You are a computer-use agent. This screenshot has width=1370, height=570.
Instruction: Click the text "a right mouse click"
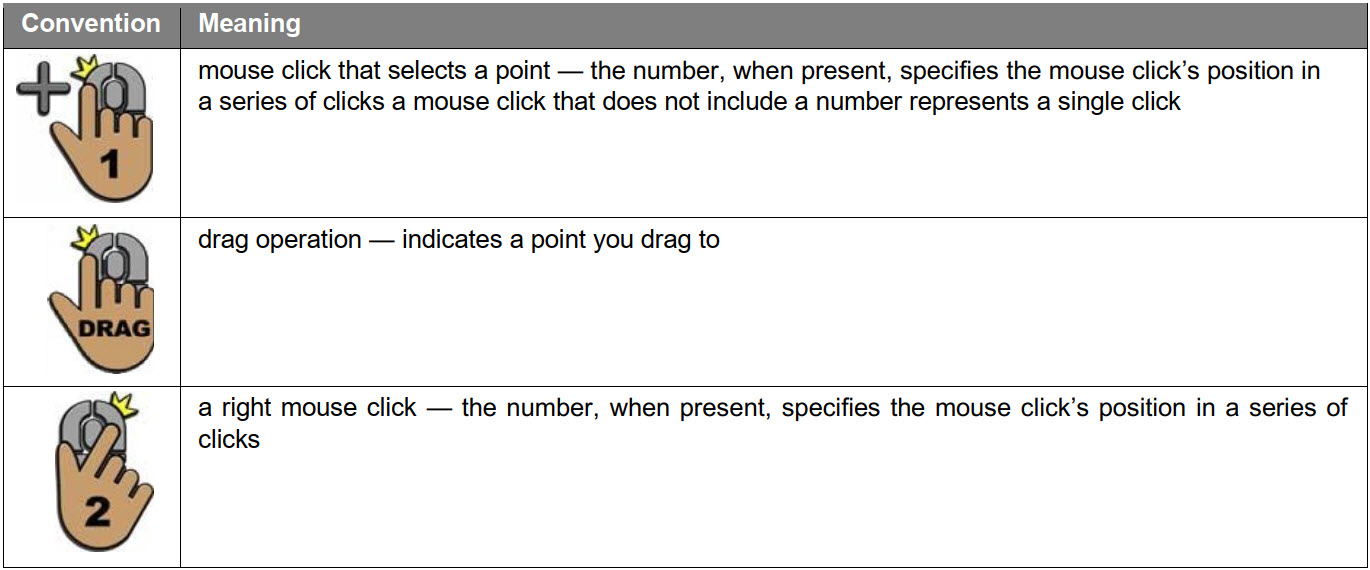[x=307, y=408]
